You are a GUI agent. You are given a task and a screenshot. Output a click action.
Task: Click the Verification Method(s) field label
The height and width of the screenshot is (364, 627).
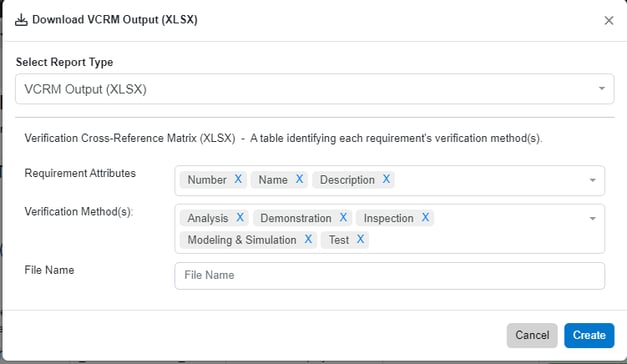tap(79, 212)
